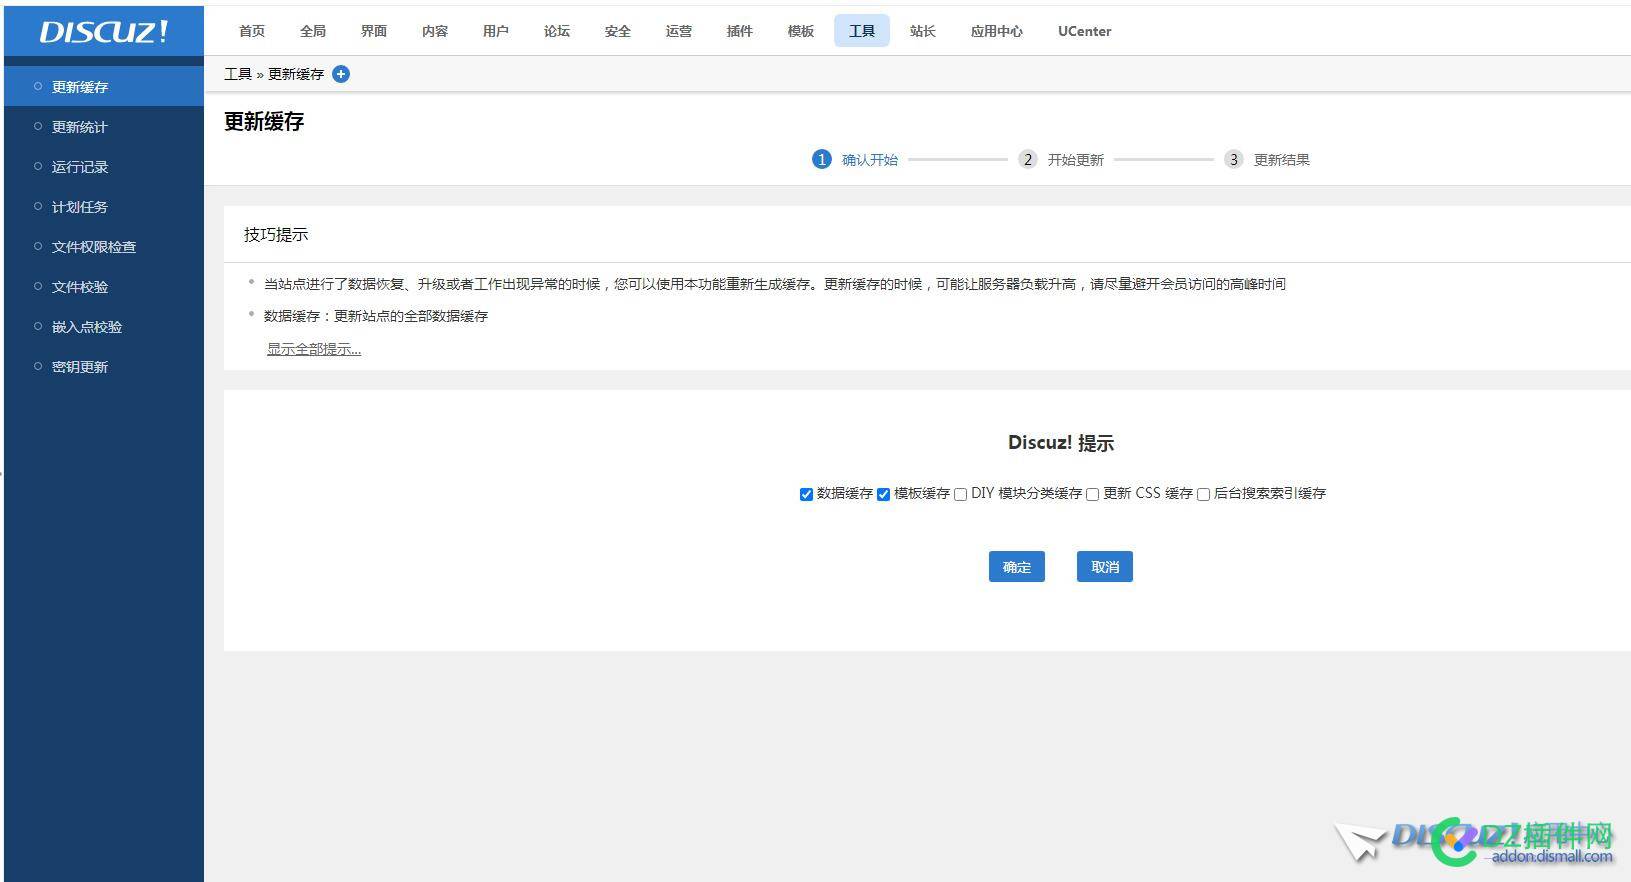Screen dimensions: 1631x882
Task: Open the 应用中心 top menu
Action: [x=997, y=31]
